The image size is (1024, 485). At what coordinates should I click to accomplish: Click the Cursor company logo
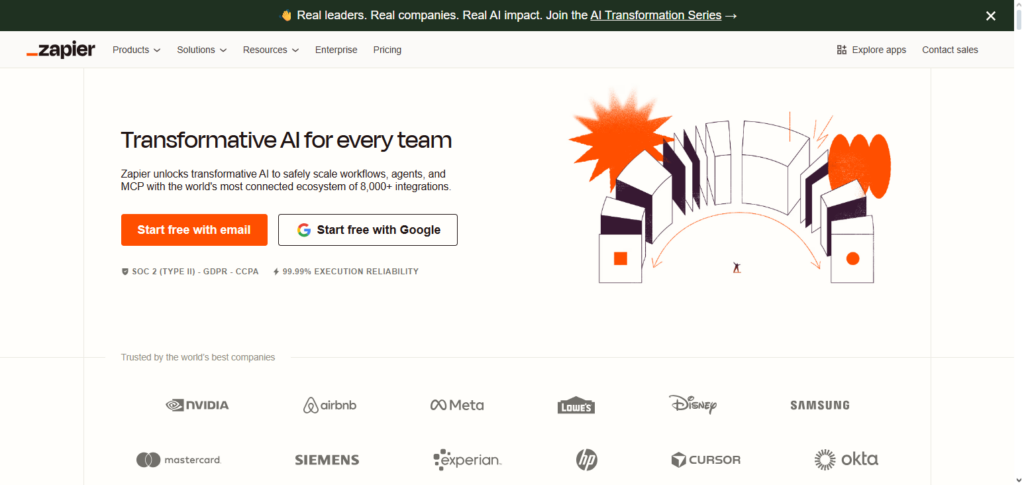(x=706, y=460)
